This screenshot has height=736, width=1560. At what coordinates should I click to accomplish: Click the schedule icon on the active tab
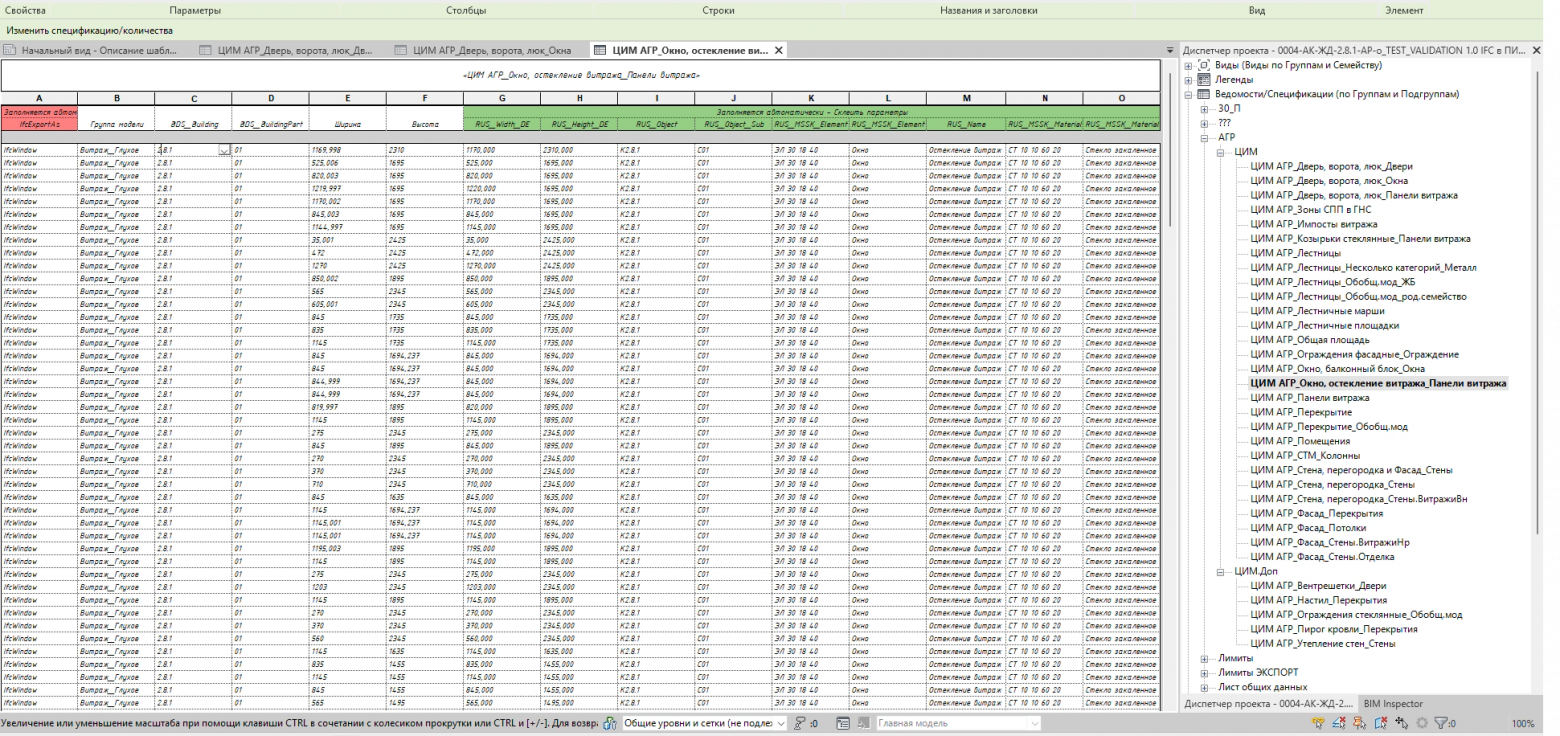click(x=599, y=49)
